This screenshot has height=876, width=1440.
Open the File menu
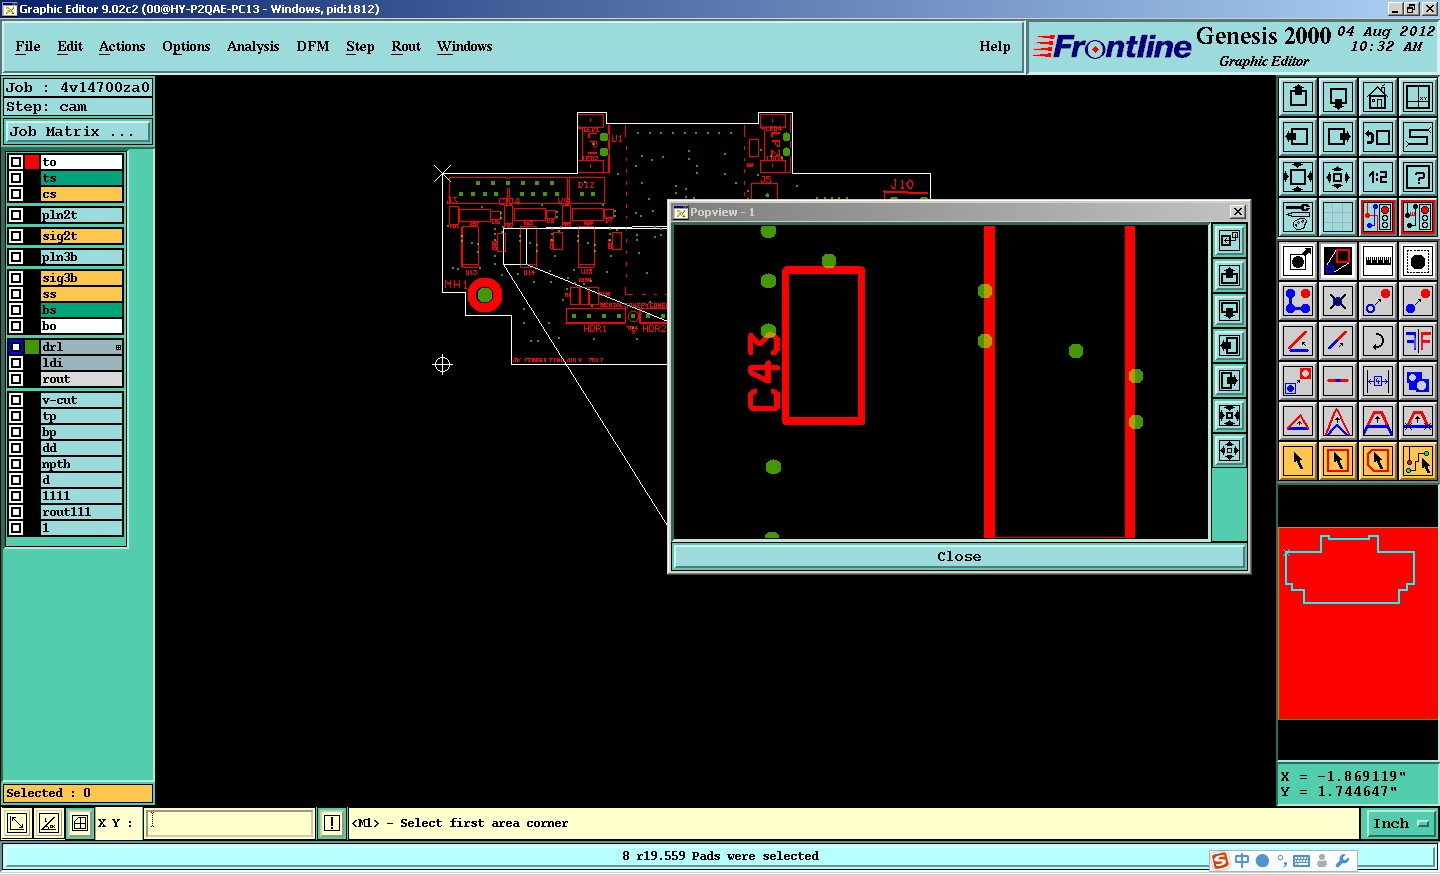pos(28,46)
